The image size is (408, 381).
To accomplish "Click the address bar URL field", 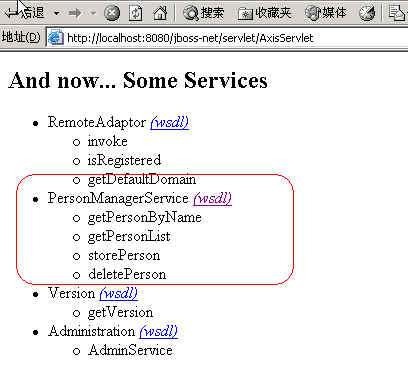I will [x=227, y=38].
